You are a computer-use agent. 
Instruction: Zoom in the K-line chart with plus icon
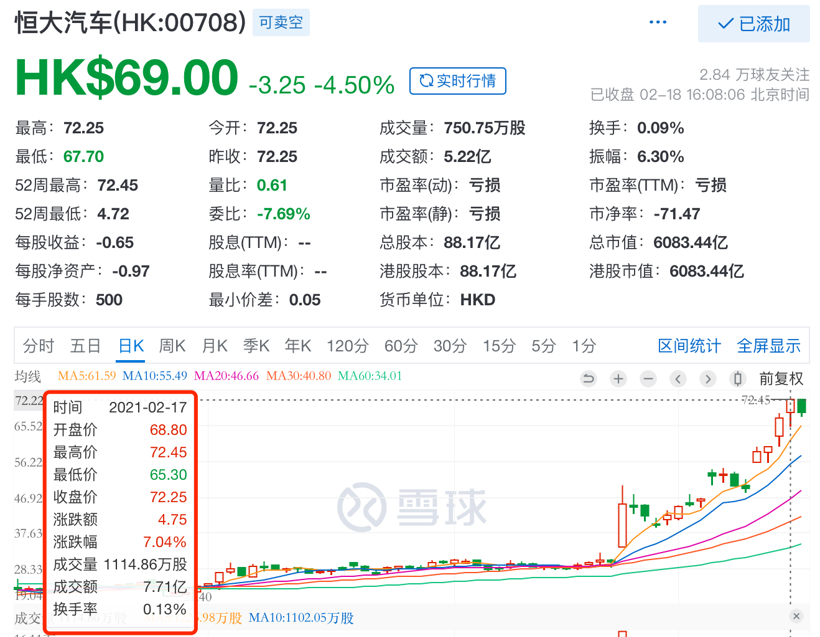(x=619, y=379)
